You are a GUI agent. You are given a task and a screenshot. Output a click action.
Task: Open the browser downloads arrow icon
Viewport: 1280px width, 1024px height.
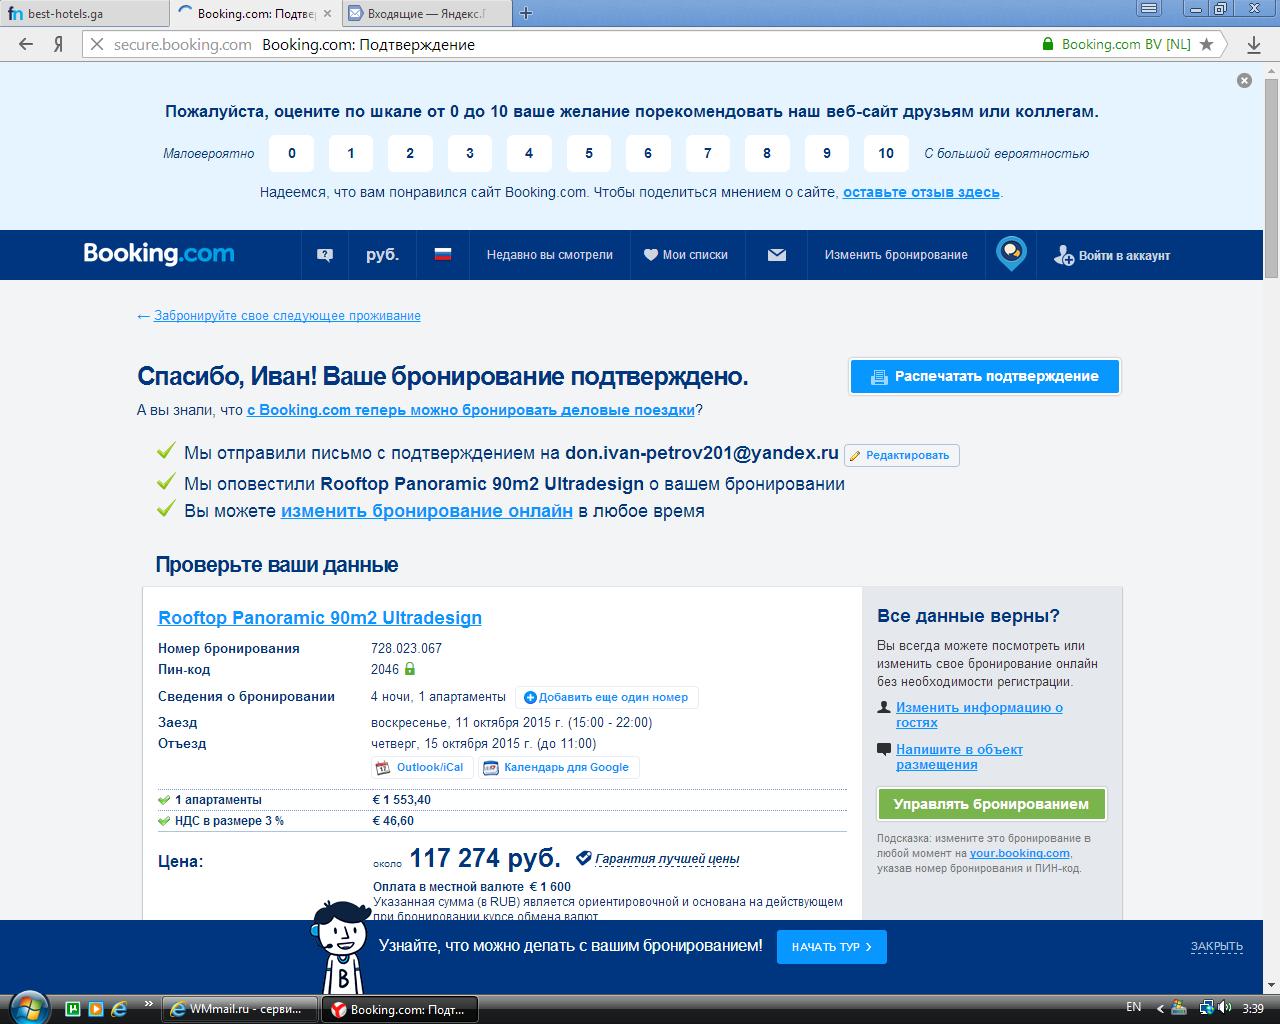(1254, 44)
